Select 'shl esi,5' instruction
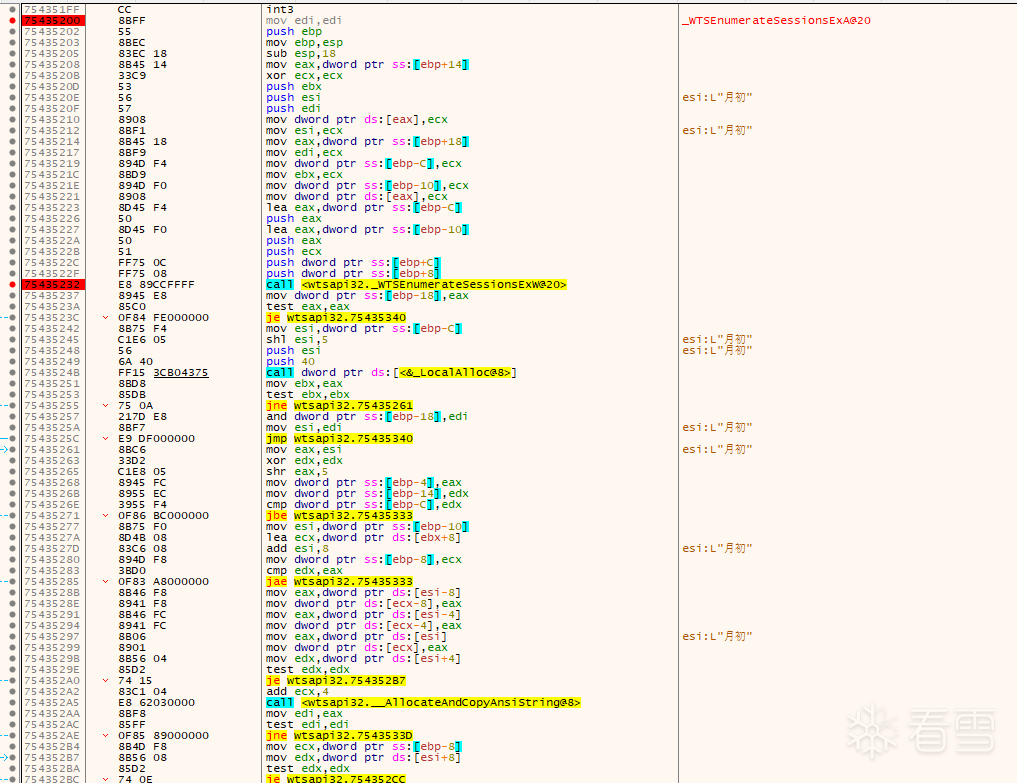1017x783 pixels. (x=297, y=340)
